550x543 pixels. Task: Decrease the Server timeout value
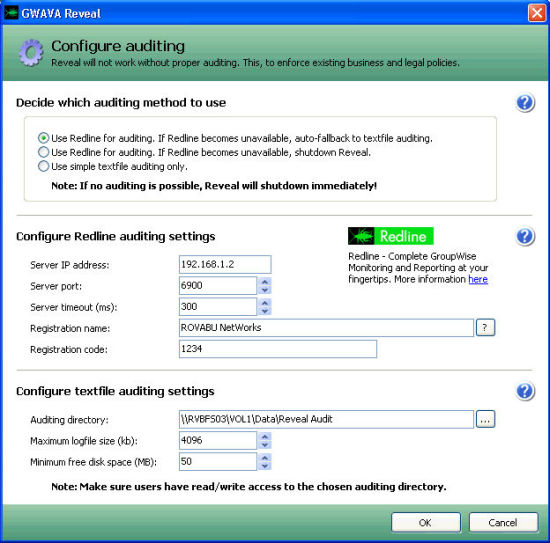(x=265, y=311)
